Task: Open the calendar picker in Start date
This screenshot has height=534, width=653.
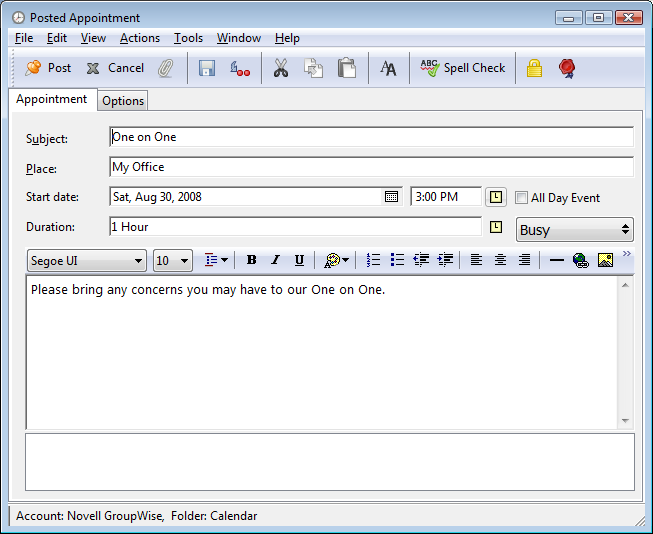Action: (x=391, y=197)
